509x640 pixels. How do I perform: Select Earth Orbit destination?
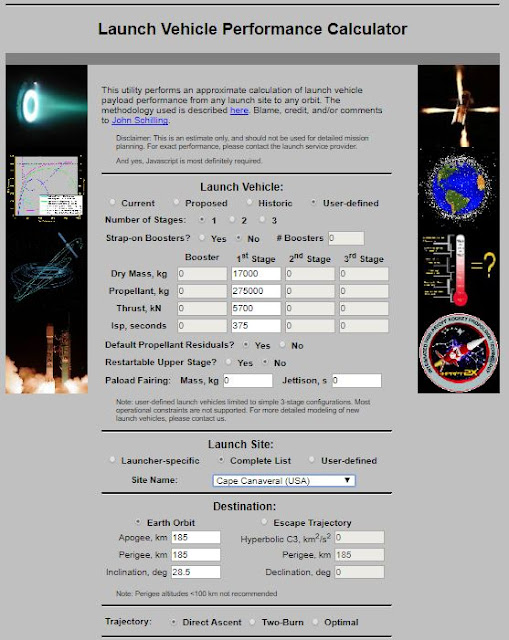pos(138,522)
